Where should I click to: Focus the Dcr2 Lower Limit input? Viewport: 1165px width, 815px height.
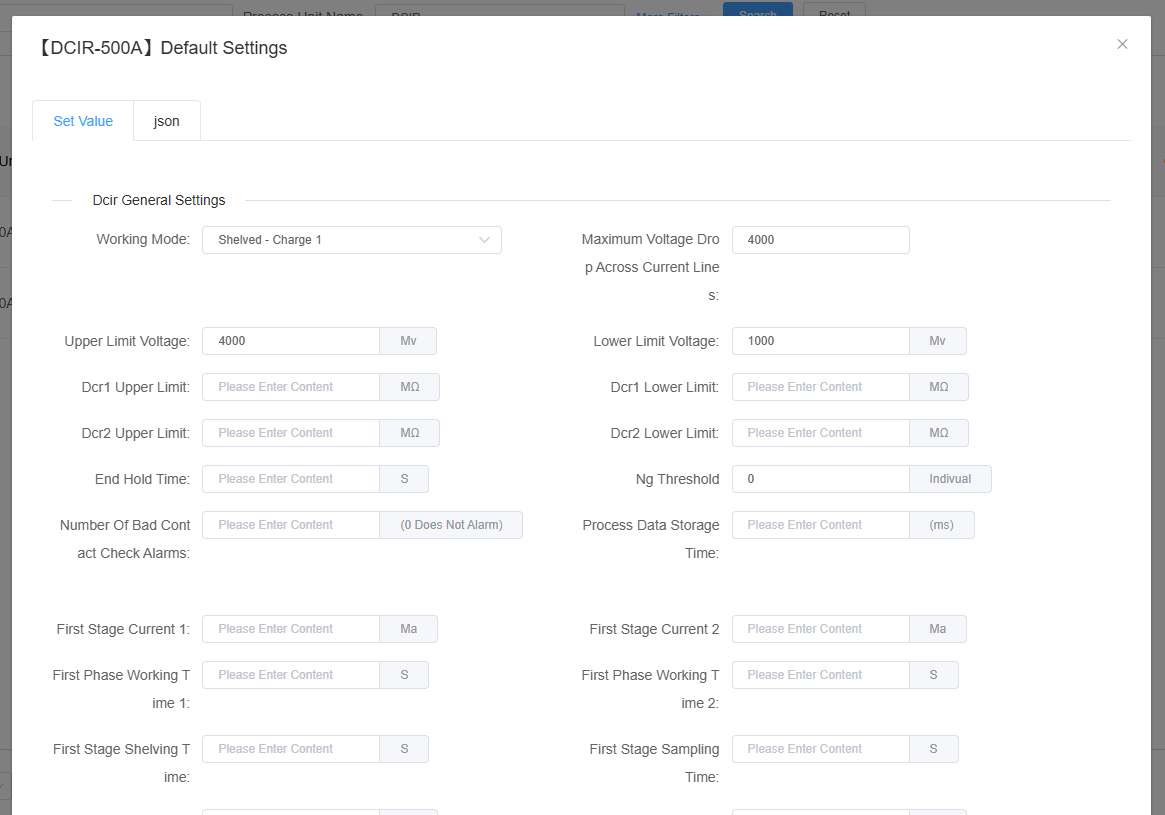click(820, 433)
